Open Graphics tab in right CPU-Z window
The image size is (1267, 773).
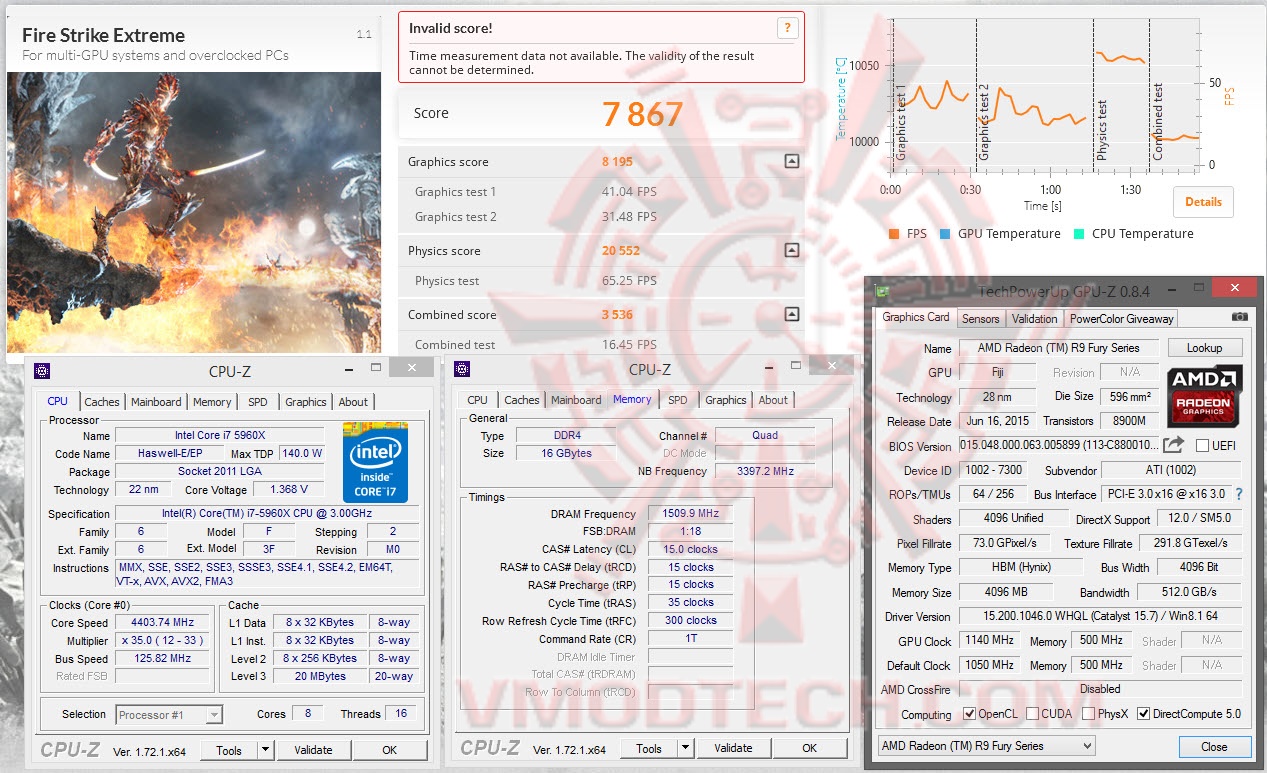pos(726,400)
